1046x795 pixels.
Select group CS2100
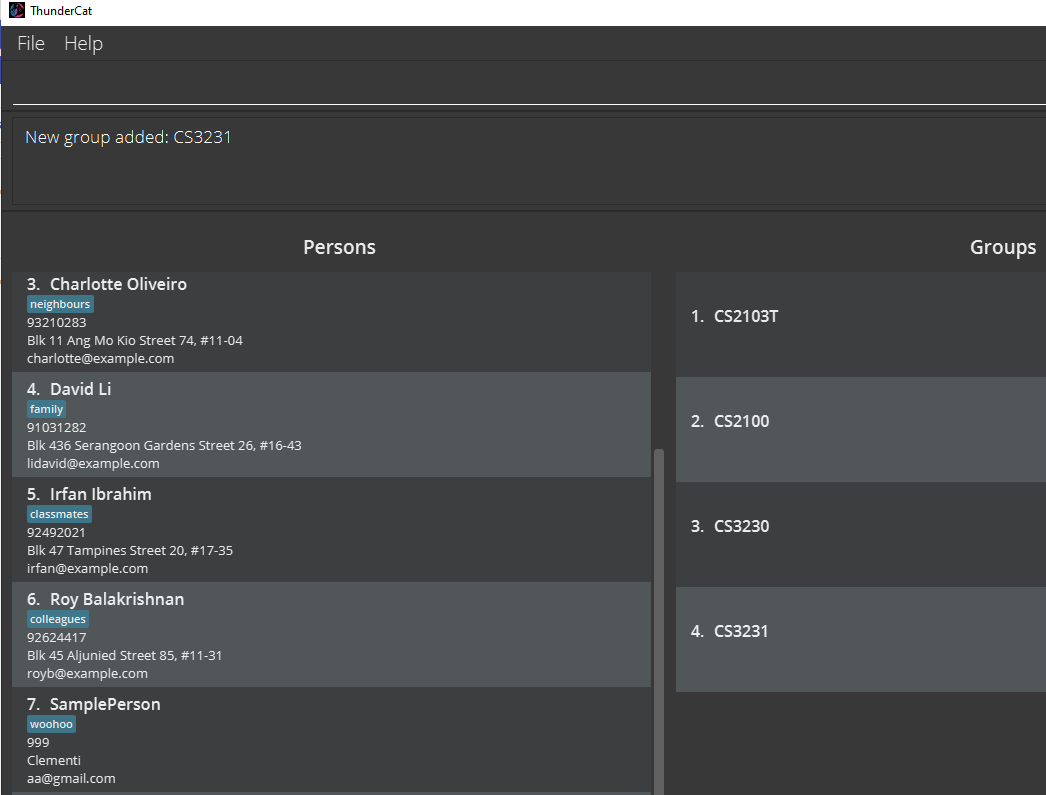(861, 429)
